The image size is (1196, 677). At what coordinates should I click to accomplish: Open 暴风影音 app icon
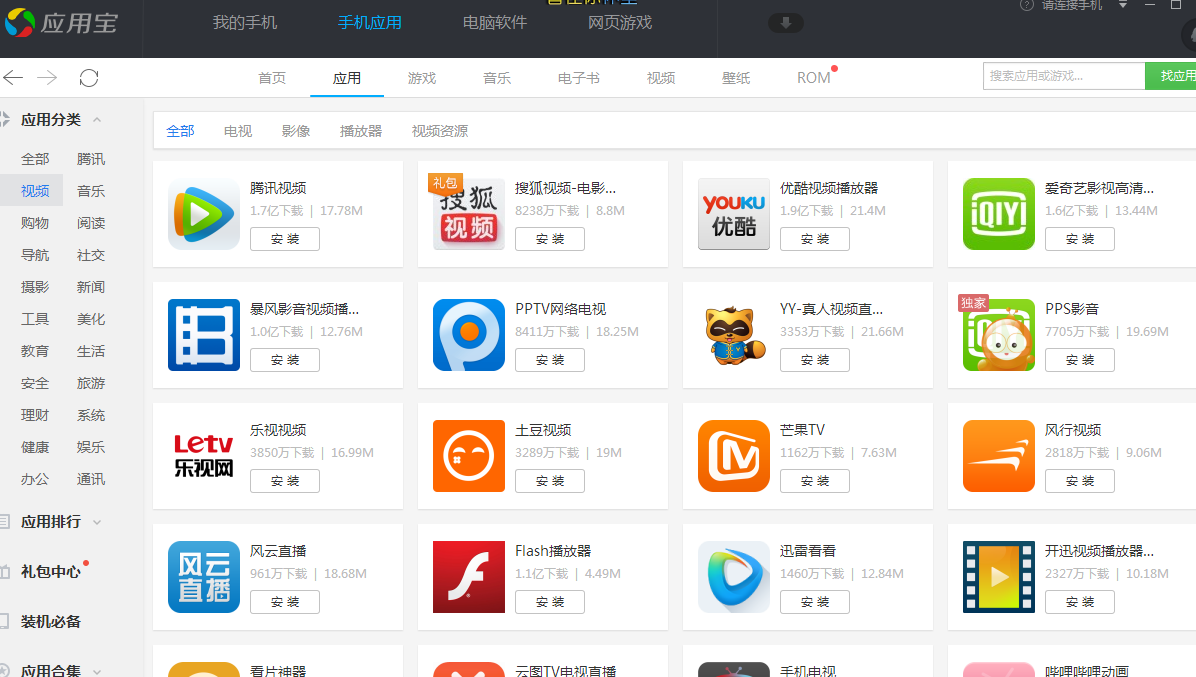click(x=204, y=335)
